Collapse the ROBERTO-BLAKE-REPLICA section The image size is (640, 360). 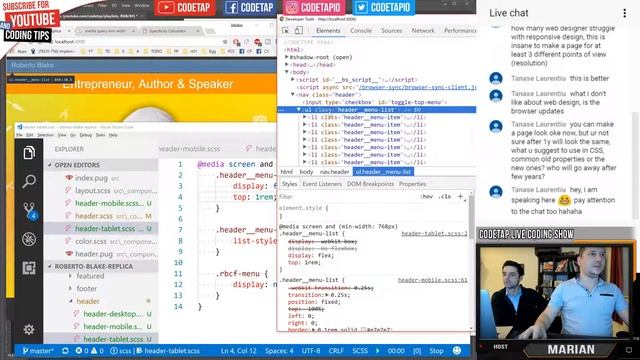(x=50, y=266)
